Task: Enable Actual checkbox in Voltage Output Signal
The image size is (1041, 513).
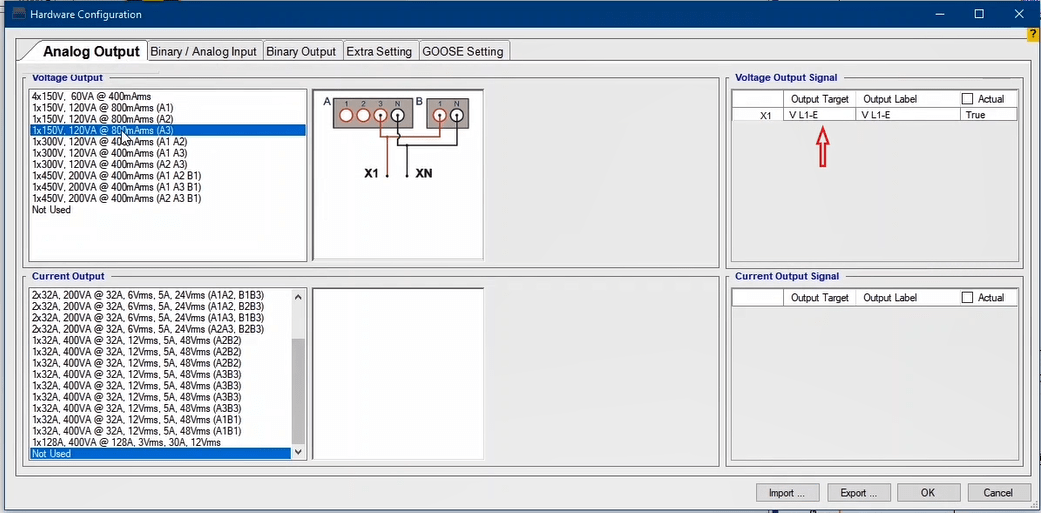Action: pos(967,99)
